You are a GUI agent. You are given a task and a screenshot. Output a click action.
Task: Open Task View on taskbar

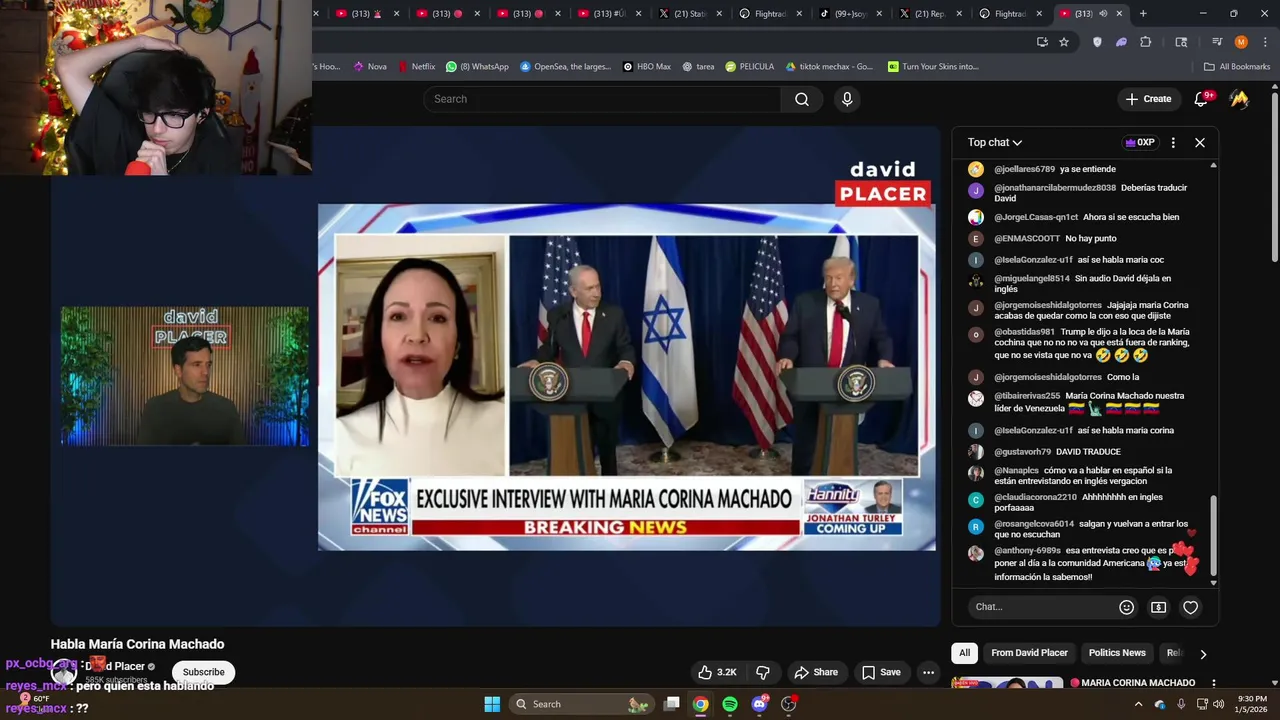click(672, 704)
